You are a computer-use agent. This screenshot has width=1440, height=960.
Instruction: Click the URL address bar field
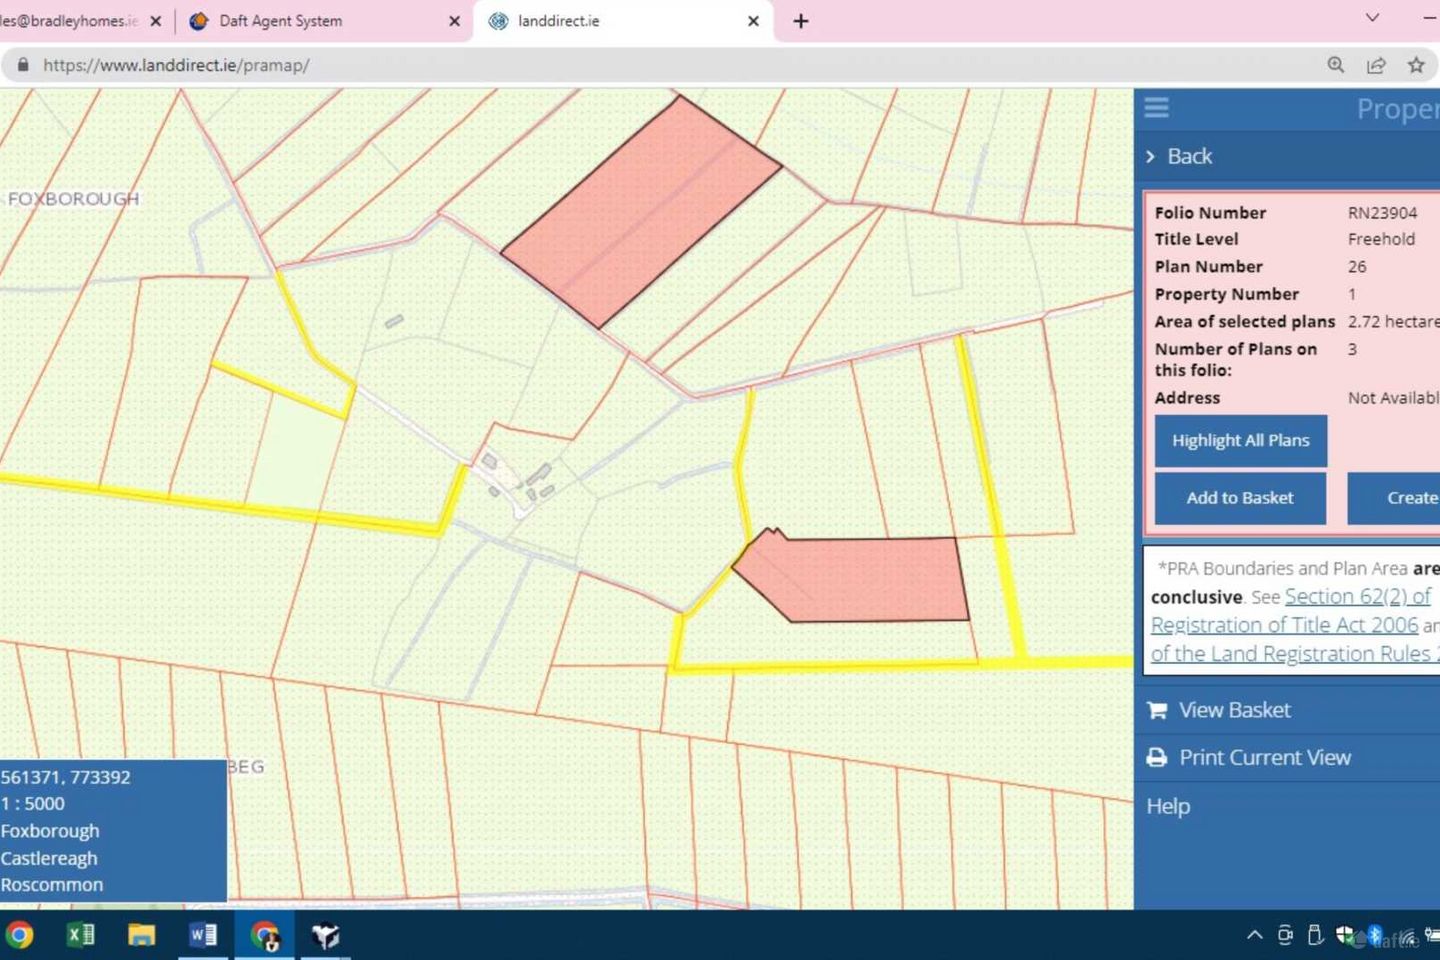coord(660,65)
